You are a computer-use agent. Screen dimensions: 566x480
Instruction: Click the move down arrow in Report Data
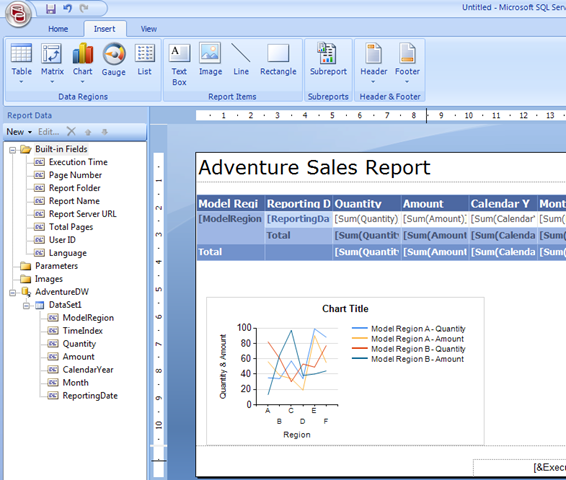[x=104, y=132]
